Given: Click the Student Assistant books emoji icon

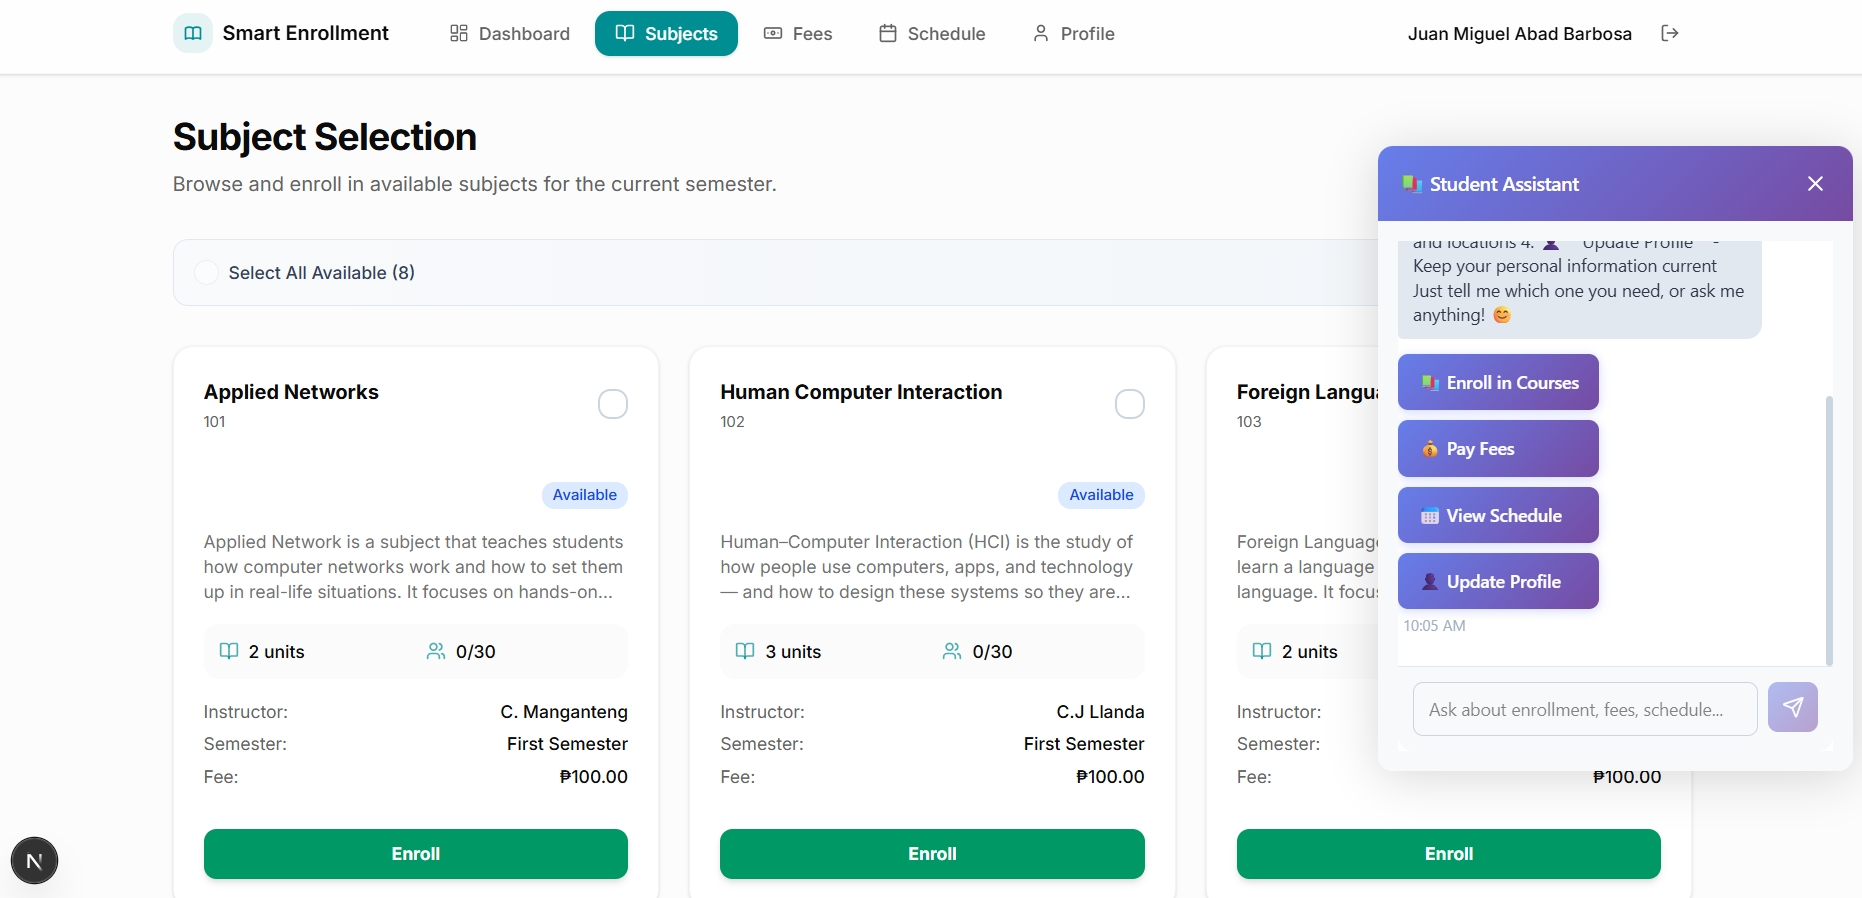Looking at the screenshot, I should tap(1412, 184).
